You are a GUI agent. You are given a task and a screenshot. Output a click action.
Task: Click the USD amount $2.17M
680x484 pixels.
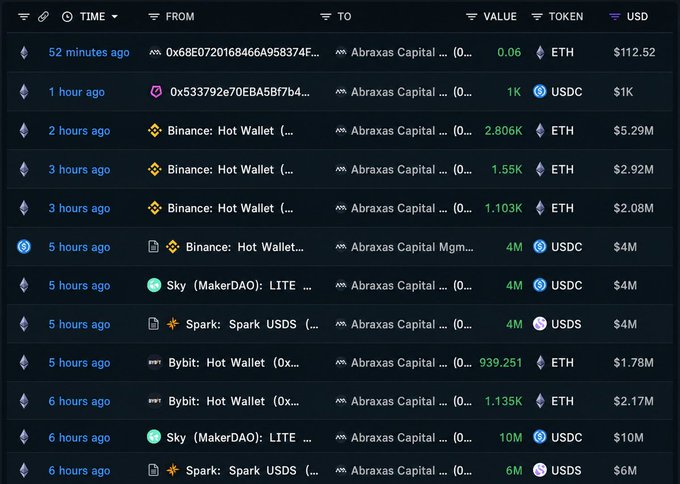click(634, 401)
